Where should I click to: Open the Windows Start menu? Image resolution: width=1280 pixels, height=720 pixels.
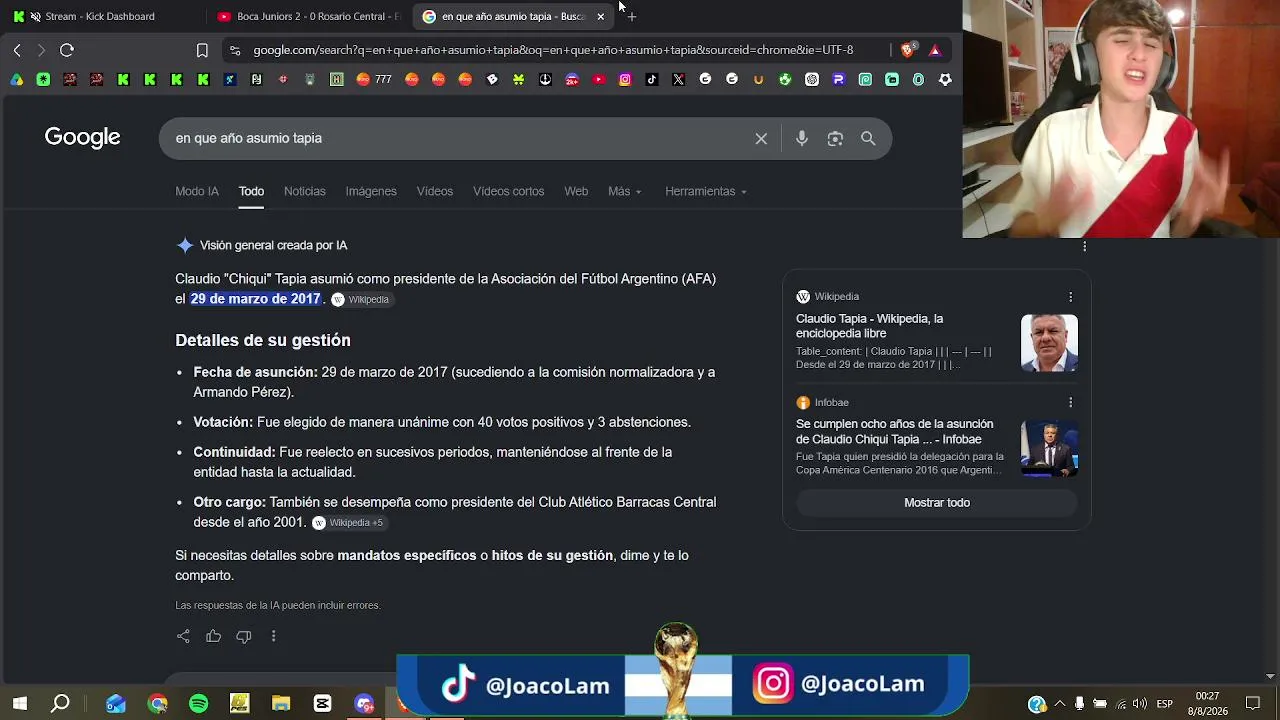click(19, 704)
